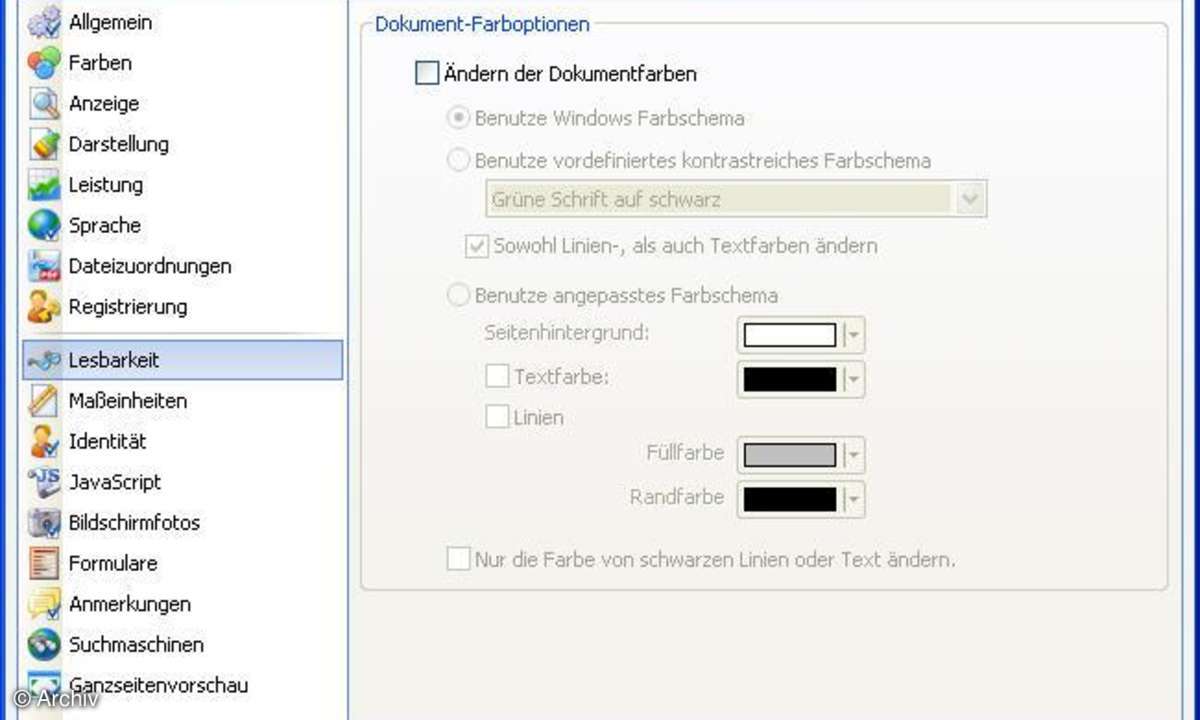Open the Leistung category
Image resolution: width=1200 pixels, height=720 pixels.
[x=105, y=185]
